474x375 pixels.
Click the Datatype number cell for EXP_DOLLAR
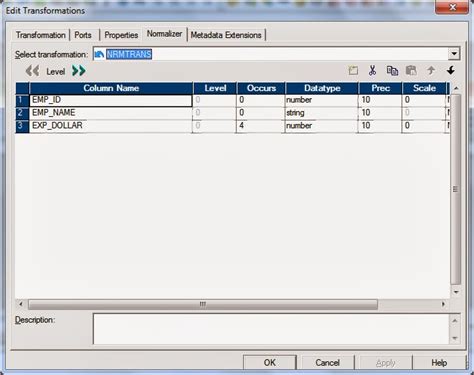pos(321,126)
